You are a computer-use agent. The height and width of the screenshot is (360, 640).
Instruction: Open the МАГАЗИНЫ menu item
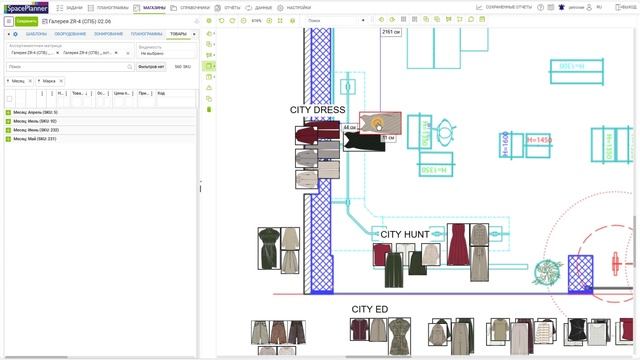coord(149,8)
